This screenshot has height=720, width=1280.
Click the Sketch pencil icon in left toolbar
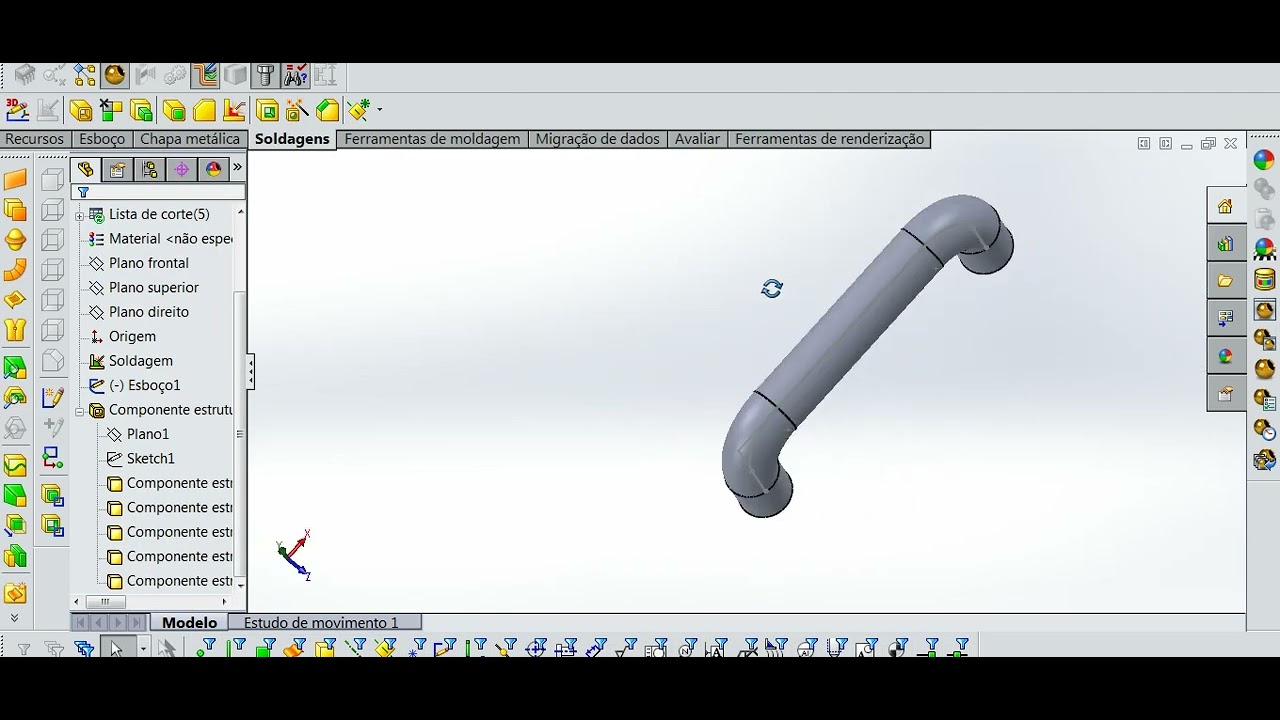coord(53,398)
